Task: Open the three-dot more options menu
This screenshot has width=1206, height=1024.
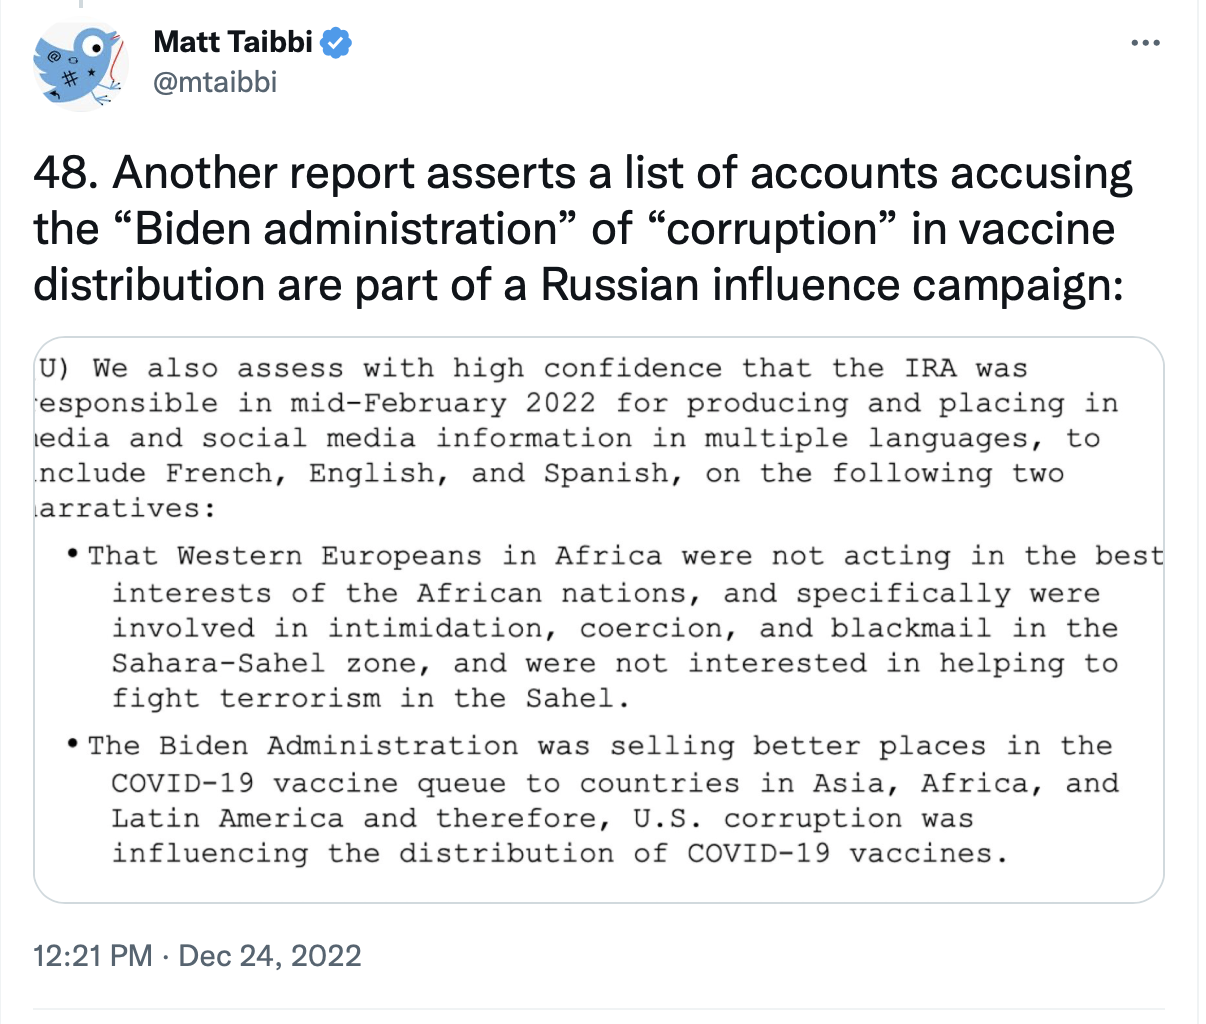Action: (1145, 43)
